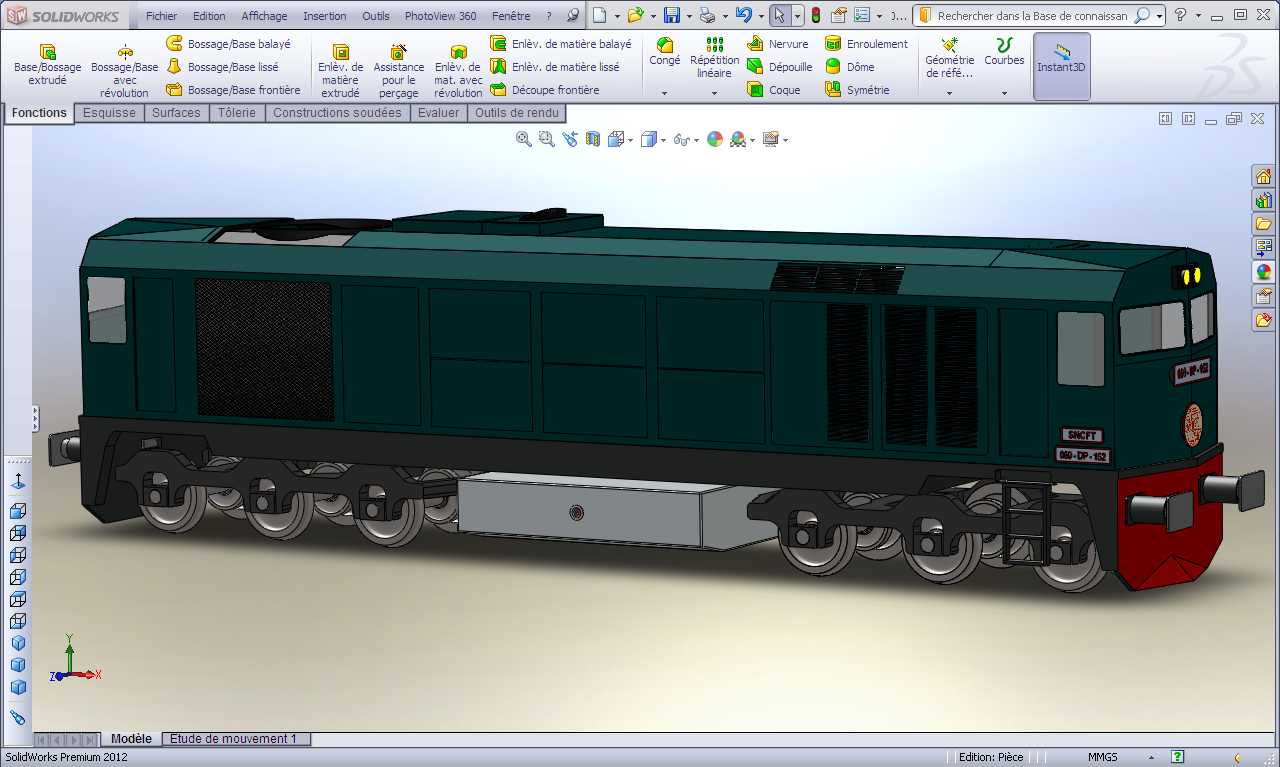
Task: Open the PhotoView 360 menu
Action: pos(440,16)
